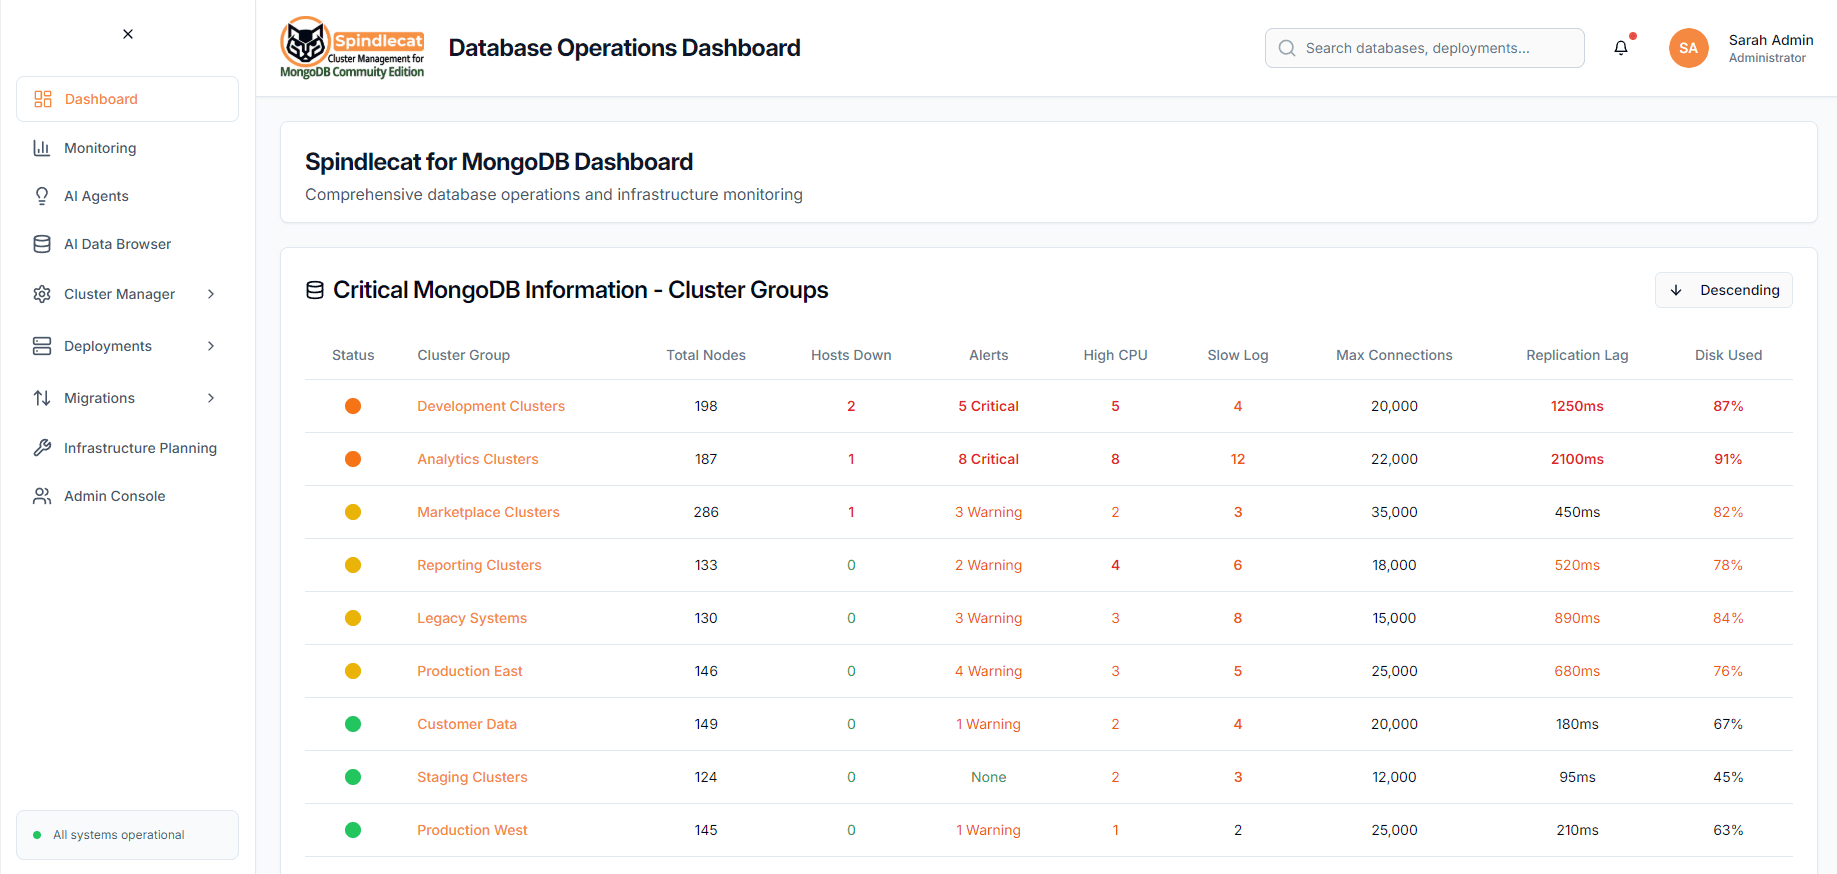Image resolution: width=1837 pixels, height=874 pixels.
Task: Expand the Migrations submenu chevron
Action: [211, 398]
